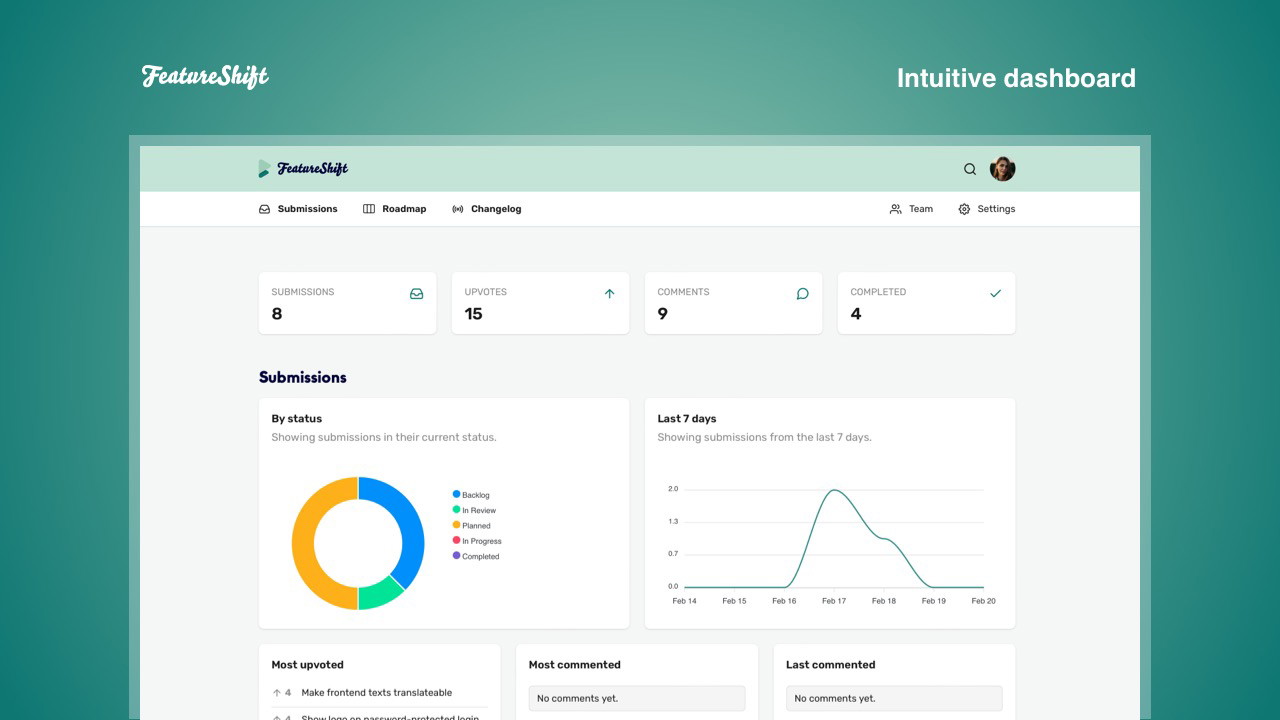This screenshot has width=1280, height=720.
Task: Click the In Progress legend color dot
Action: tap(457, 540)
